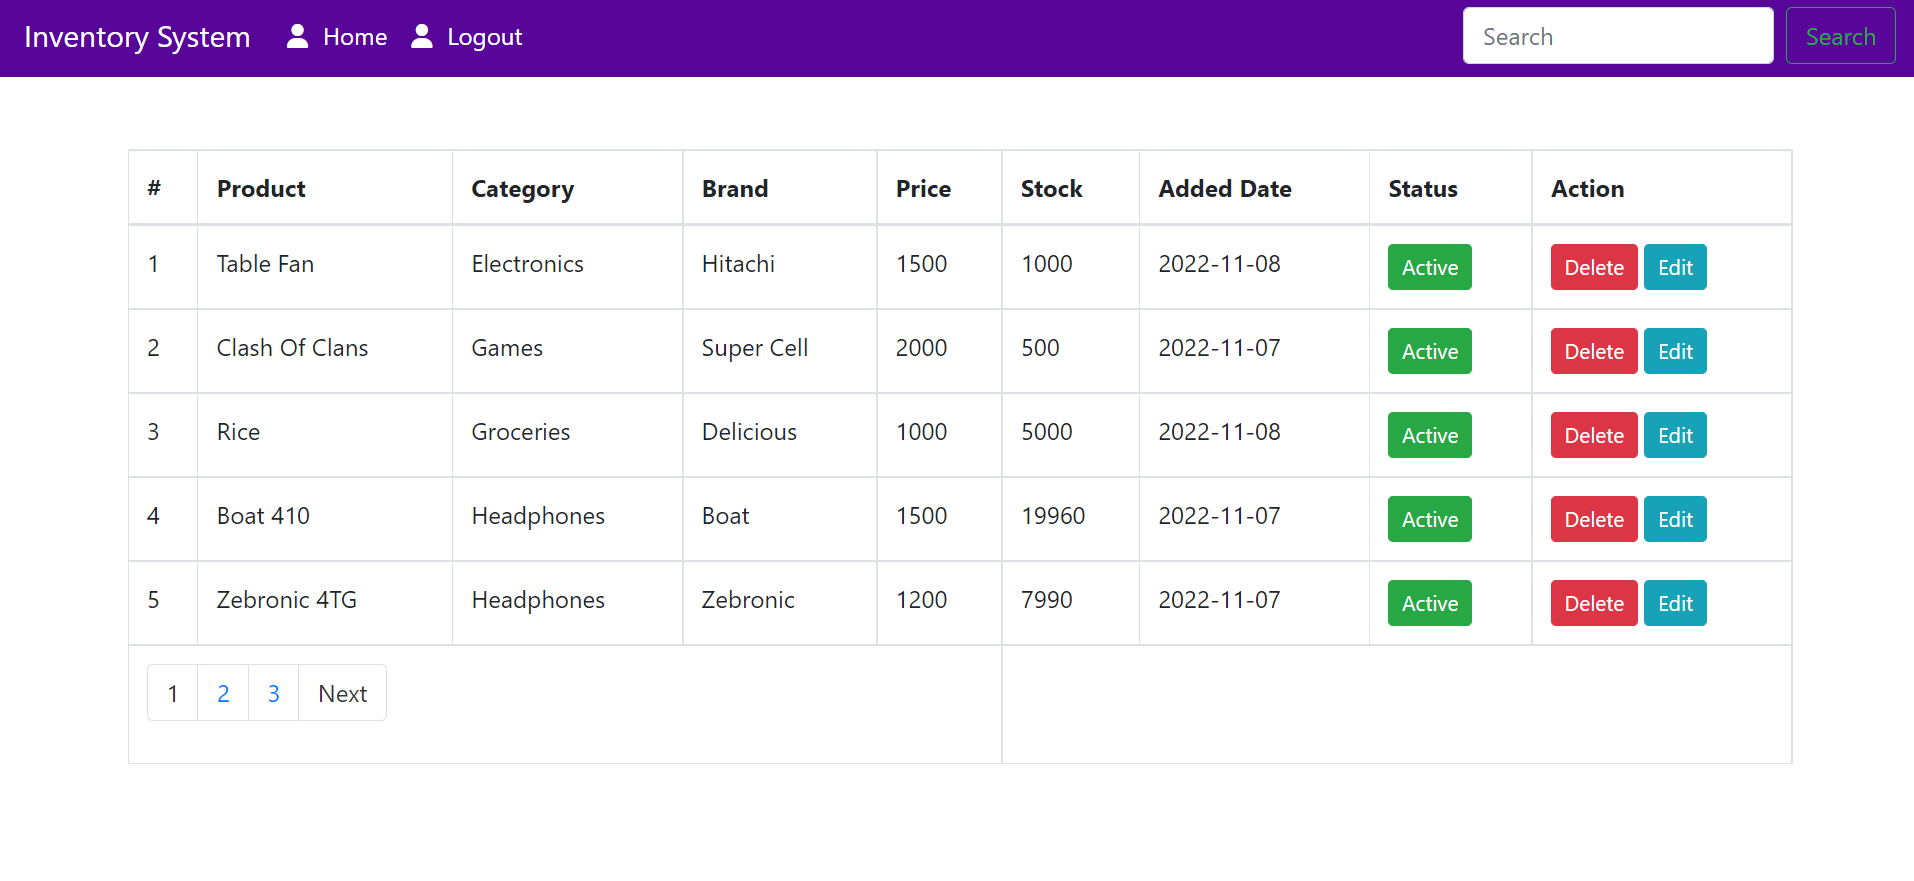This screenshot has height=881, width=1914.
Task: Go to page 3 of results
Action: (x=273, y=692)
